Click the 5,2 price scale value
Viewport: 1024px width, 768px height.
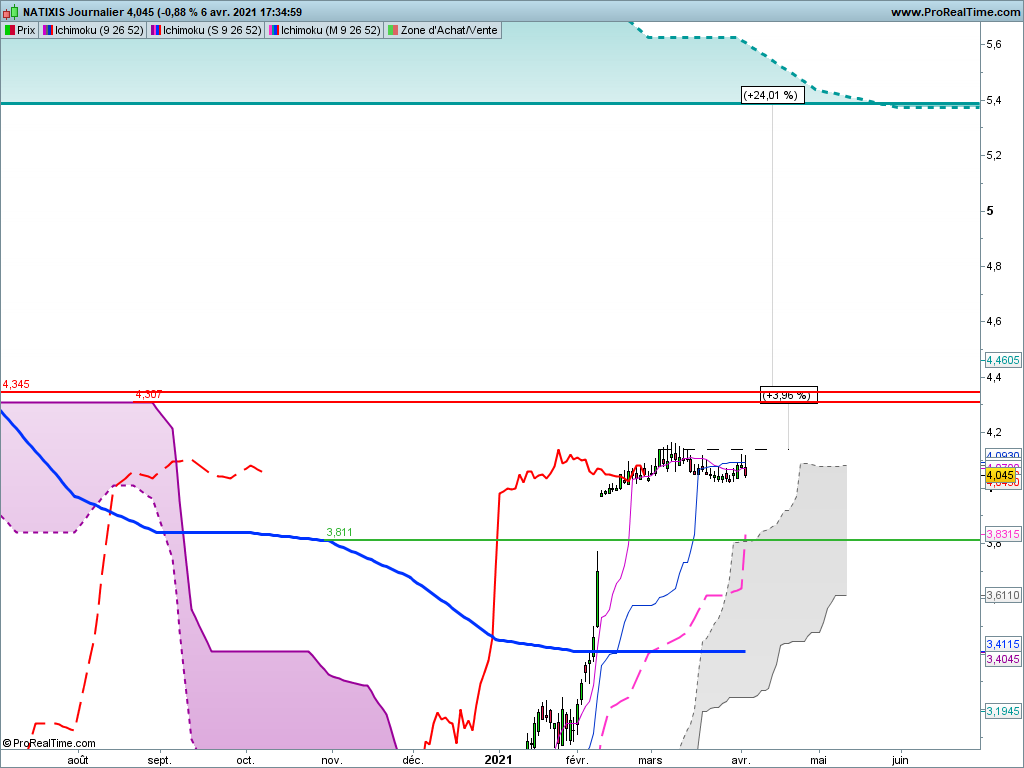click(994, 155)
